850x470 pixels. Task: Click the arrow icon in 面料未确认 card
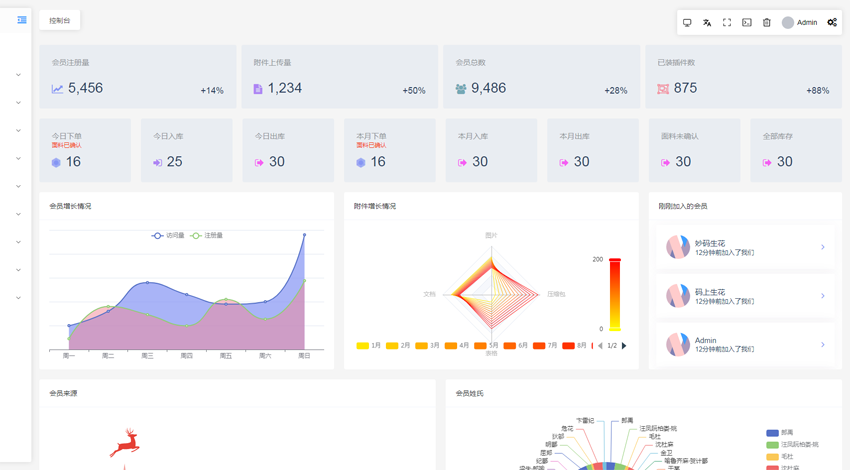tap(665, 163)
